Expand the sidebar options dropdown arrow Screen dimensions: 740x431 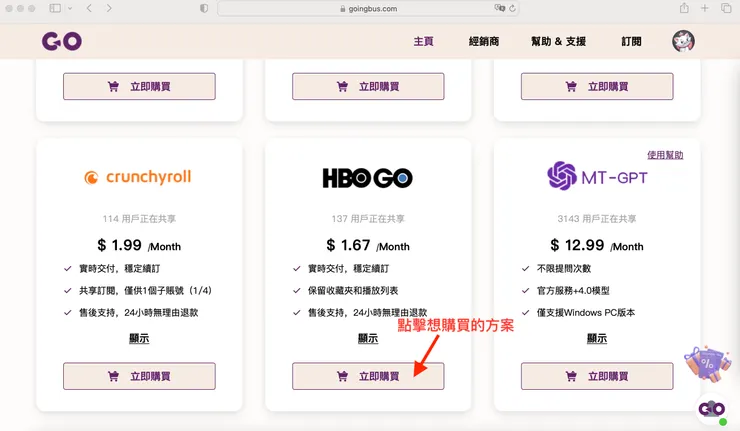click(70, 8)
